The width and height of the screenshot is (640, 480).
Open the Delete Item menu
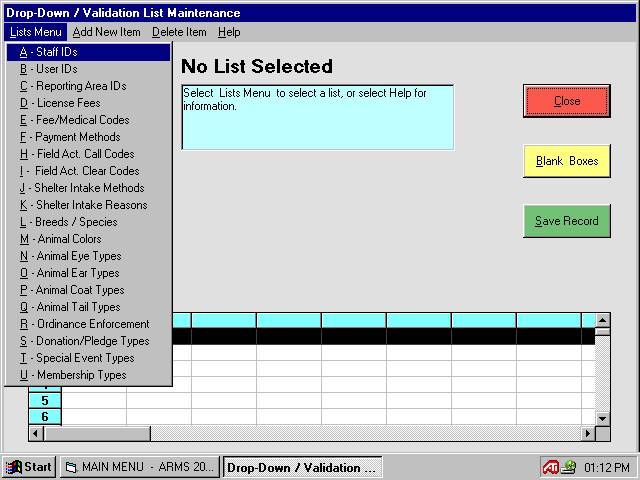(179, 32)
